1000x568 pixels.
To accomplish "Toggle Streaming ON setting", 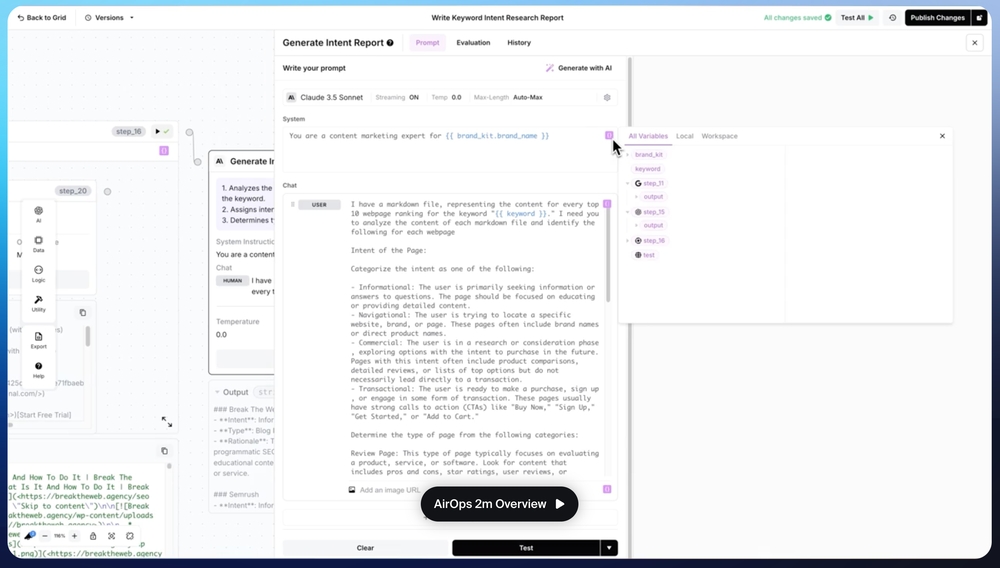I will pyautogui.click(x=397, y=98).
